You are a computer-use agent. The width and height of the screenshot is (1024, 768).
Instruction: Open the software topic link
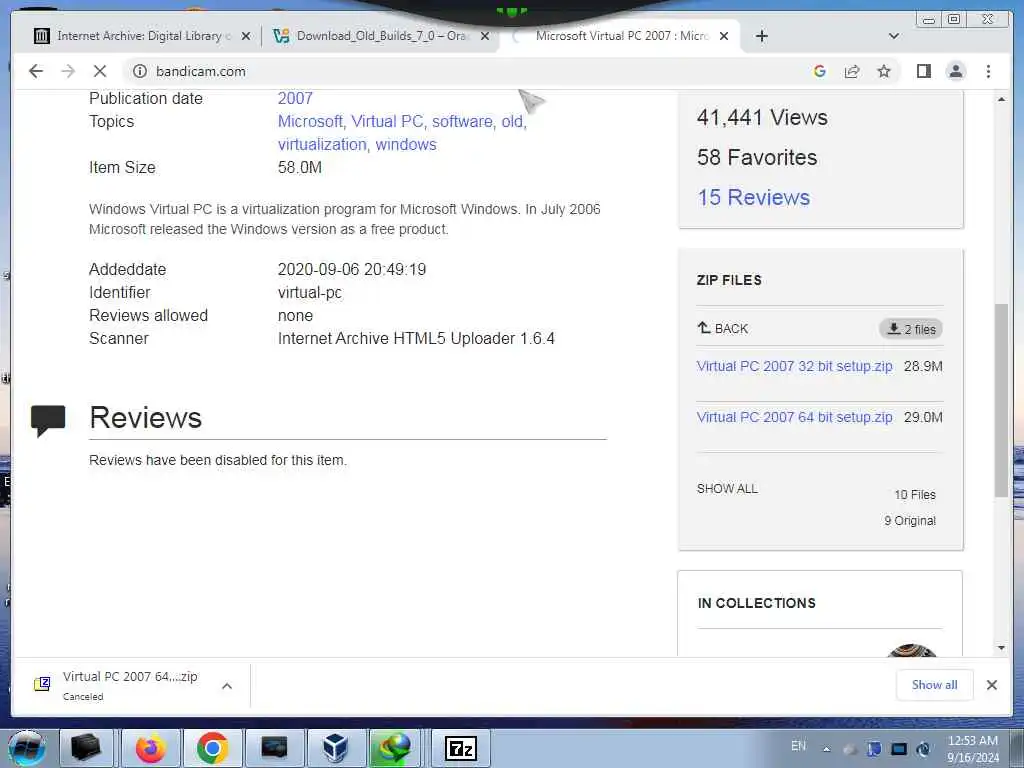[x=462, y=121]
